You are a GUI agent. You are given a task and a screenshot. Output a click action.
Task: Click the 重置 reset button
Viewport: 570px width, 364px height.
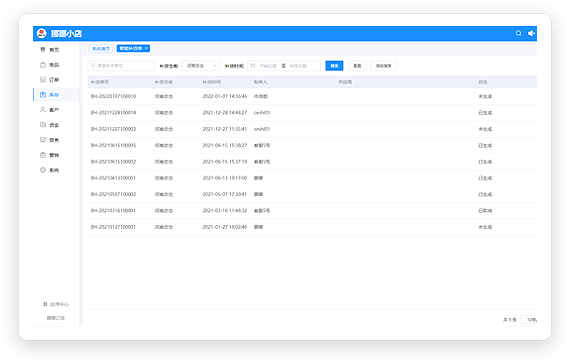tap(357, 66)
